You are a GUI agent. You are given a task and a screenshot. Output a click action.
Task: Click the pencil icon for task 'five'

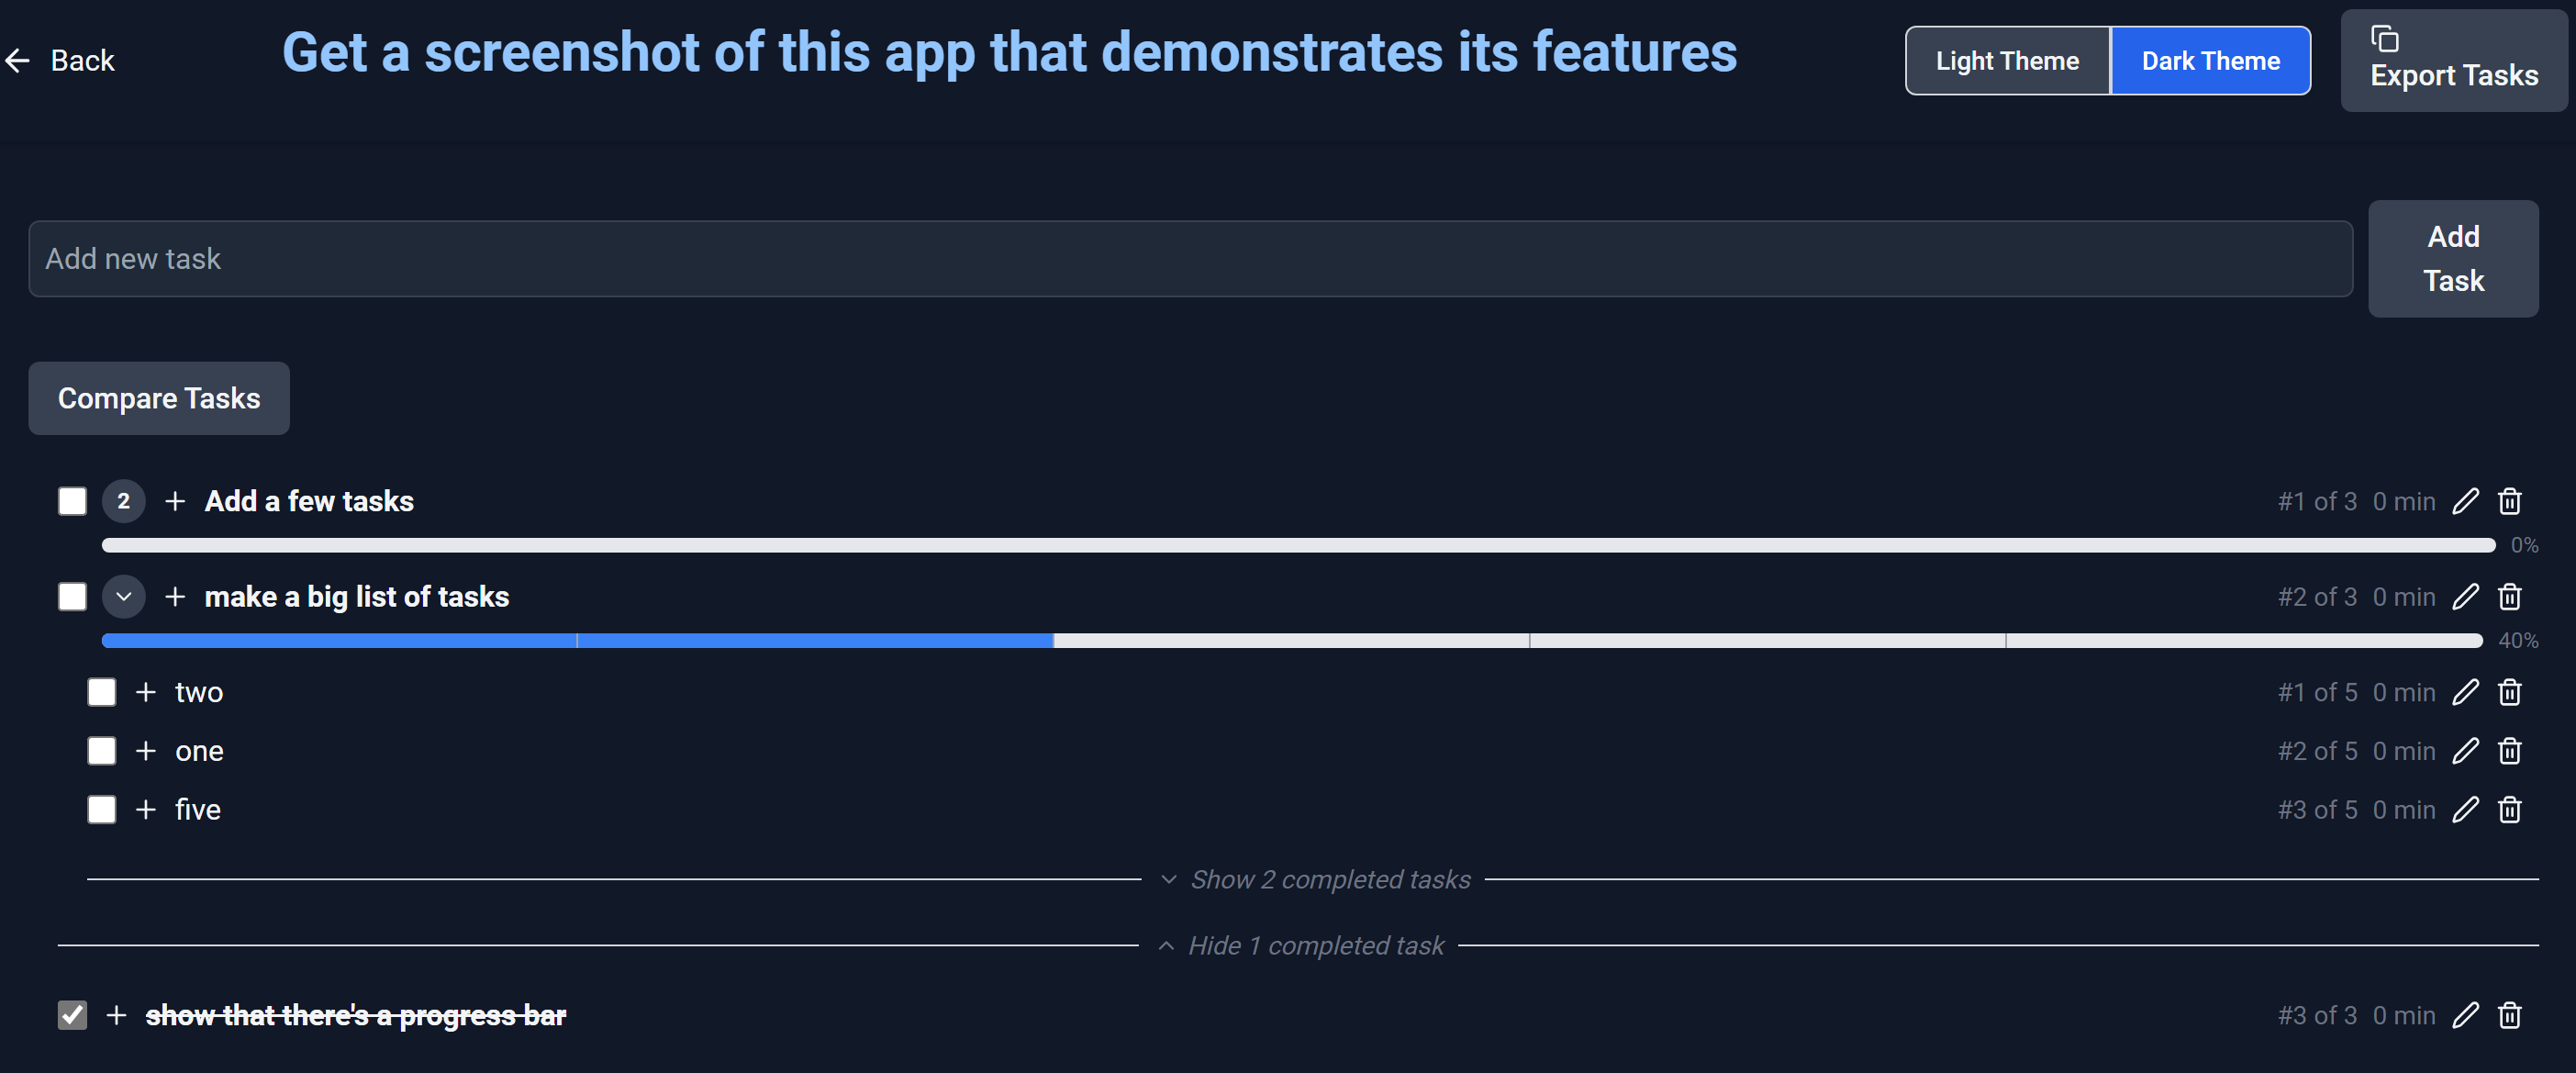coord(2465,809)
